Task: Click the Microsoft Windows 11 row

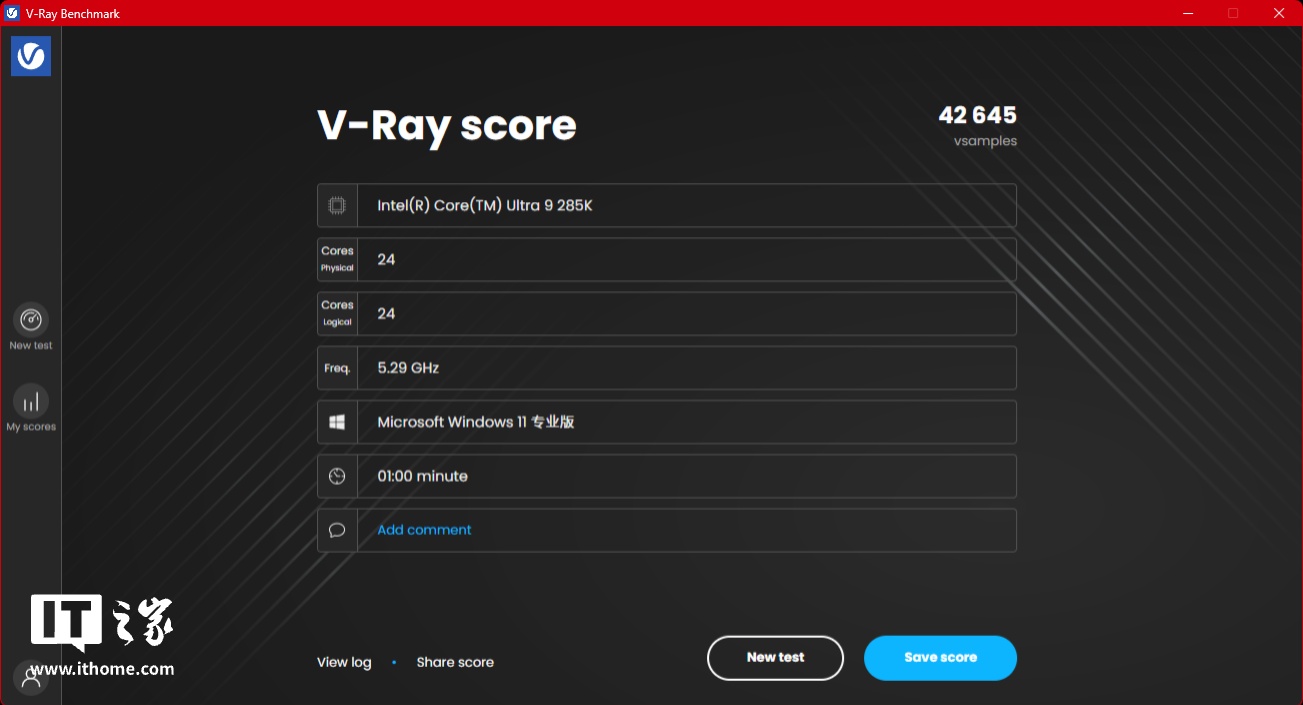Action: [x=686, y=423]
